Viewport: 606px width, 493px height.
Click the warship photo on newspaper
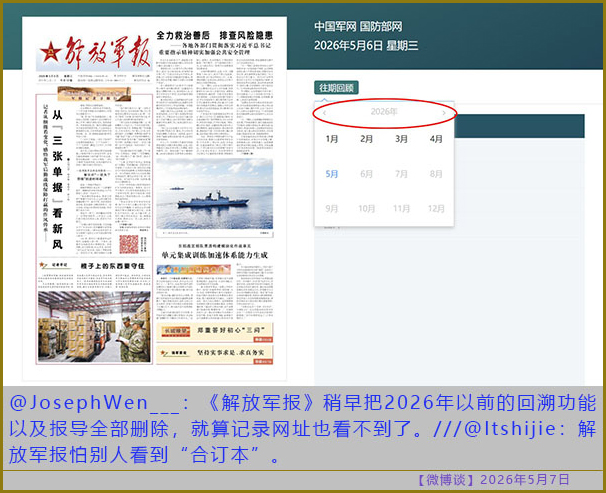(214, 194)
